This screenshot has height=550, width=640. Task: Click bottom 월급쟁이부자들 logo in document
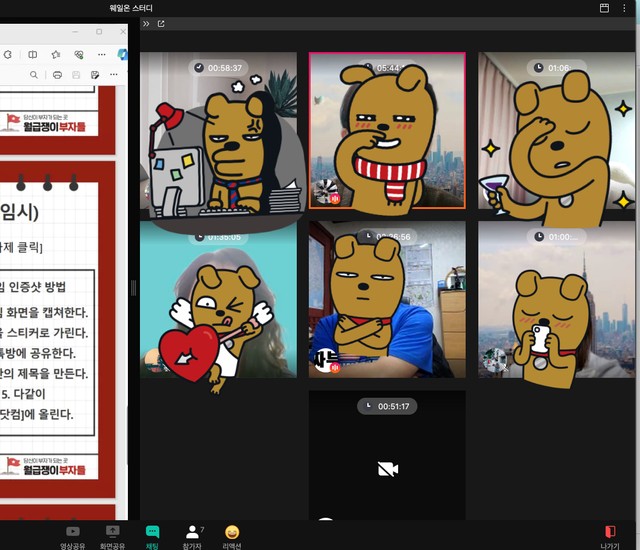pos(46,466)
